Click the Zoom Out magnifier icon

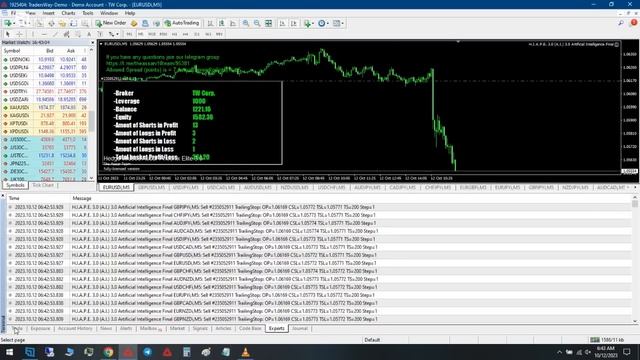coord(257,23)
